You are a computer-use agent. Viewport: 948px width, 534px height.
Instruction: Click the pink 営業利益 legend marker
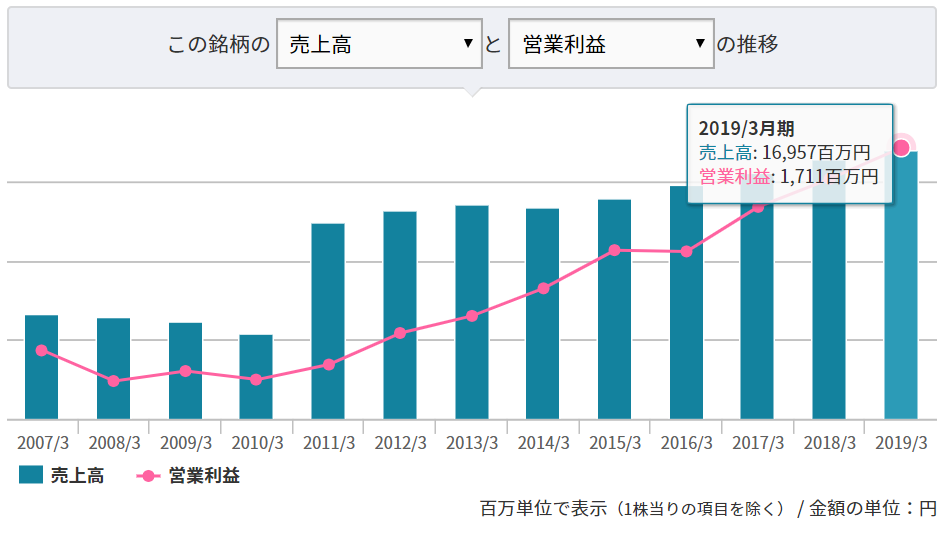147,476
